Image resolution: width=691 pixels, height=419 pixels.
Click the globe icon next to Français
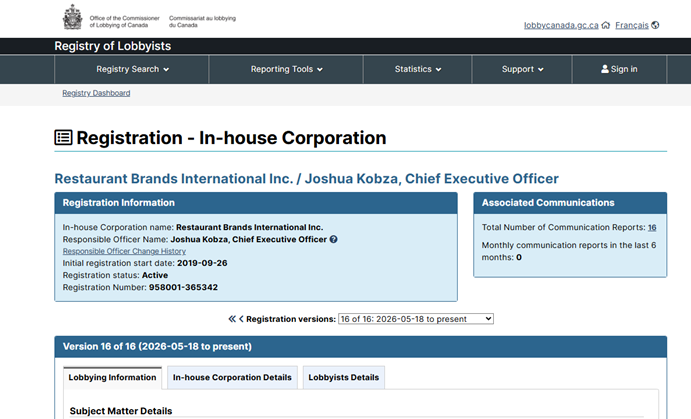[655, 25]
